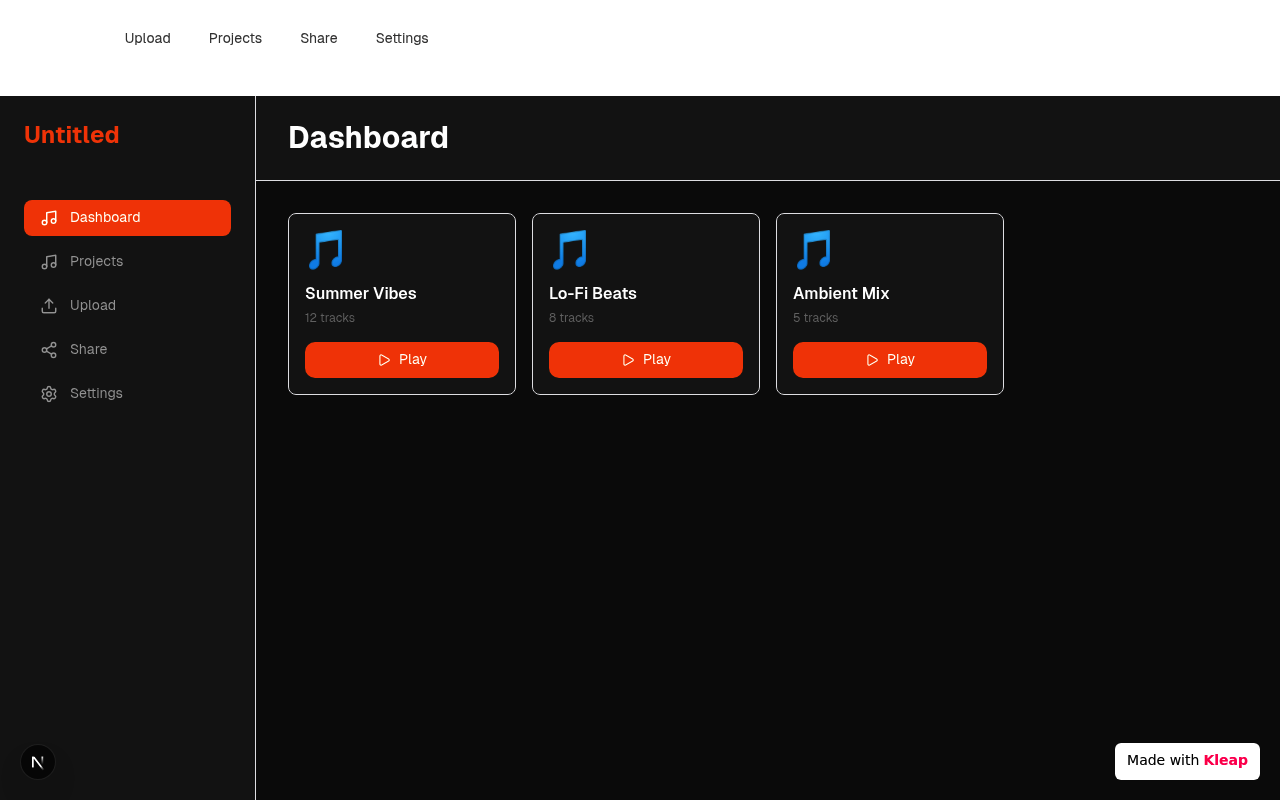Click the Dashboard page heading
1280x800 pixels.
click(x=368, y=138)
